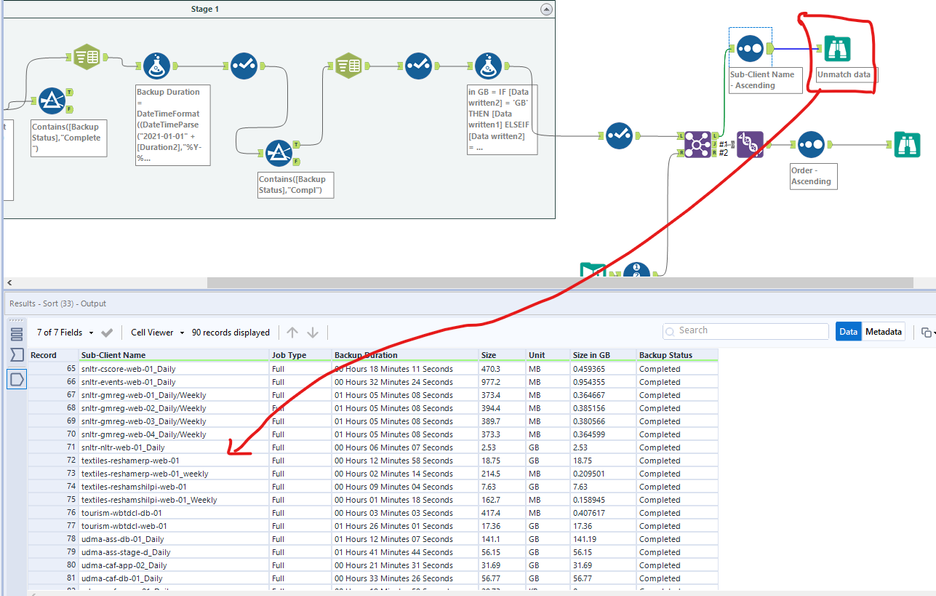Click cell 'snltr-events-web-01_Daily'
The width and height of the screenshot is (936, 596).
click(174, 382)
